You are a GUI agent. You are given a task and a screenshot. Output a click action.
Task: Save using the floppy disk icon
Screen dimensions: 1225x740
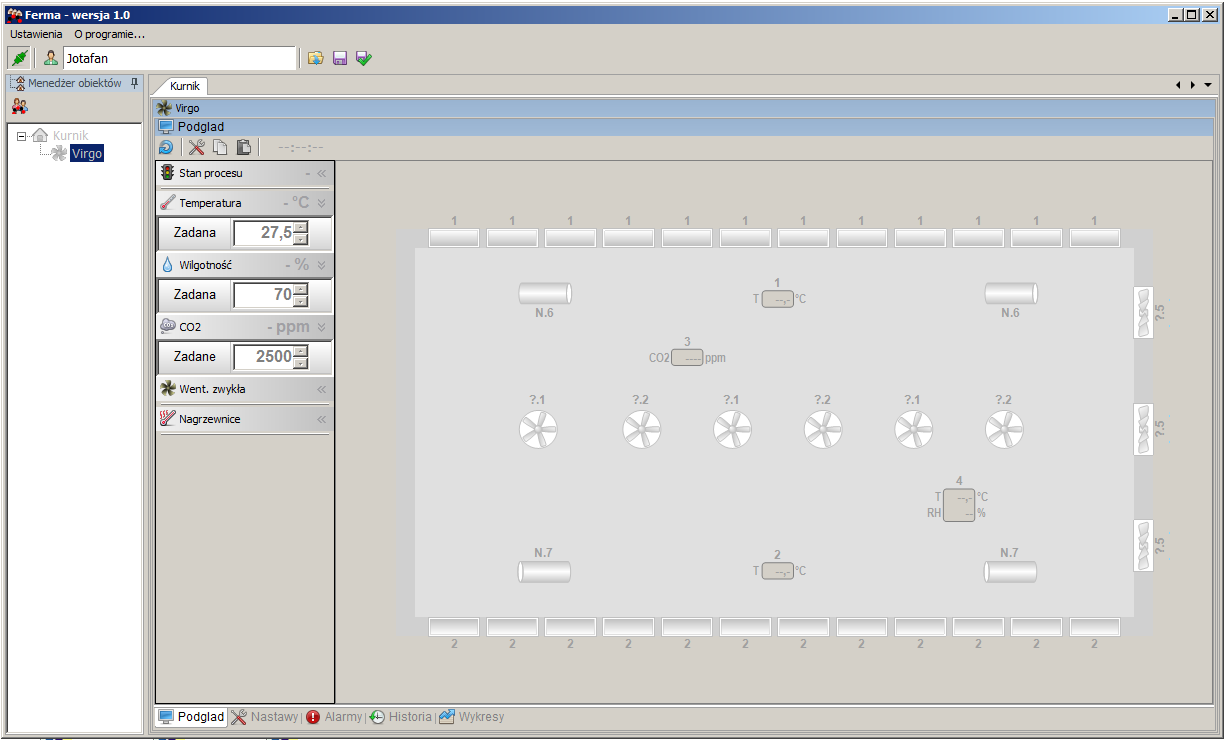(340, 58)
